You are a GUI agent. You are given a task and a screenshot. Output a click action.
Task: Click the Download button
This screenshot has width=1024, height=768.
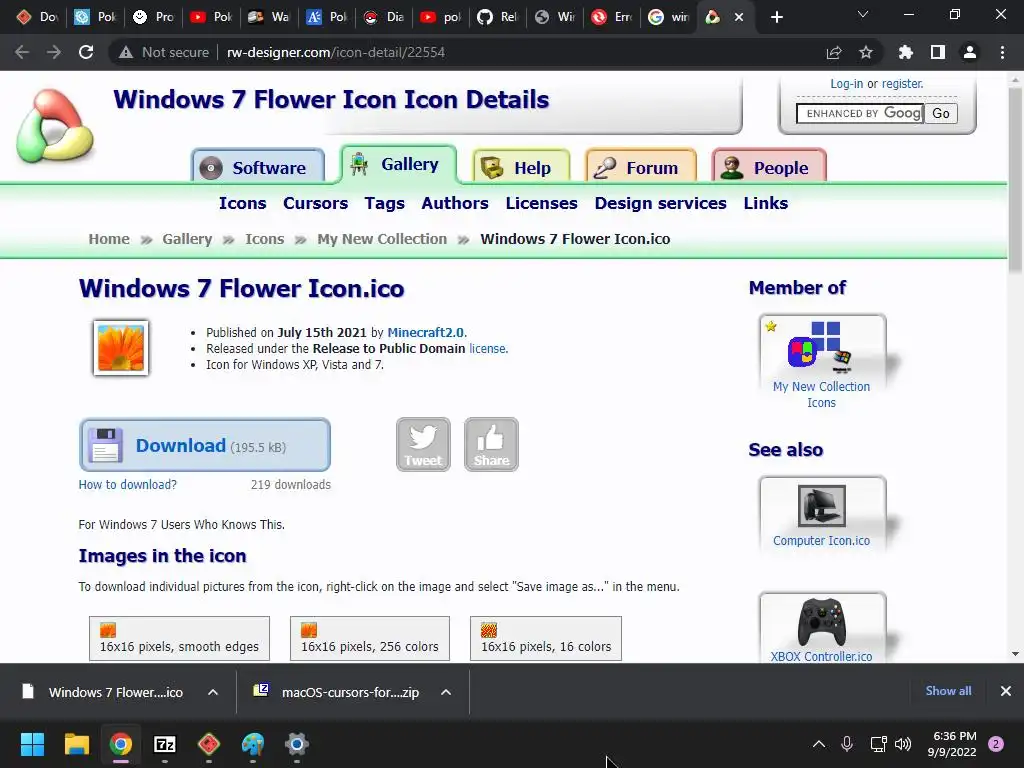(x=205, y=445)
